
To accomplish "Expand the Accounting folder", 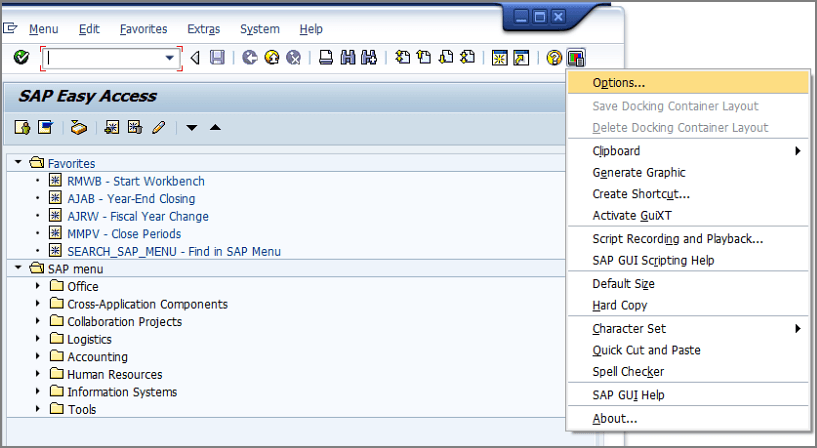I will (x=38, y=356).
